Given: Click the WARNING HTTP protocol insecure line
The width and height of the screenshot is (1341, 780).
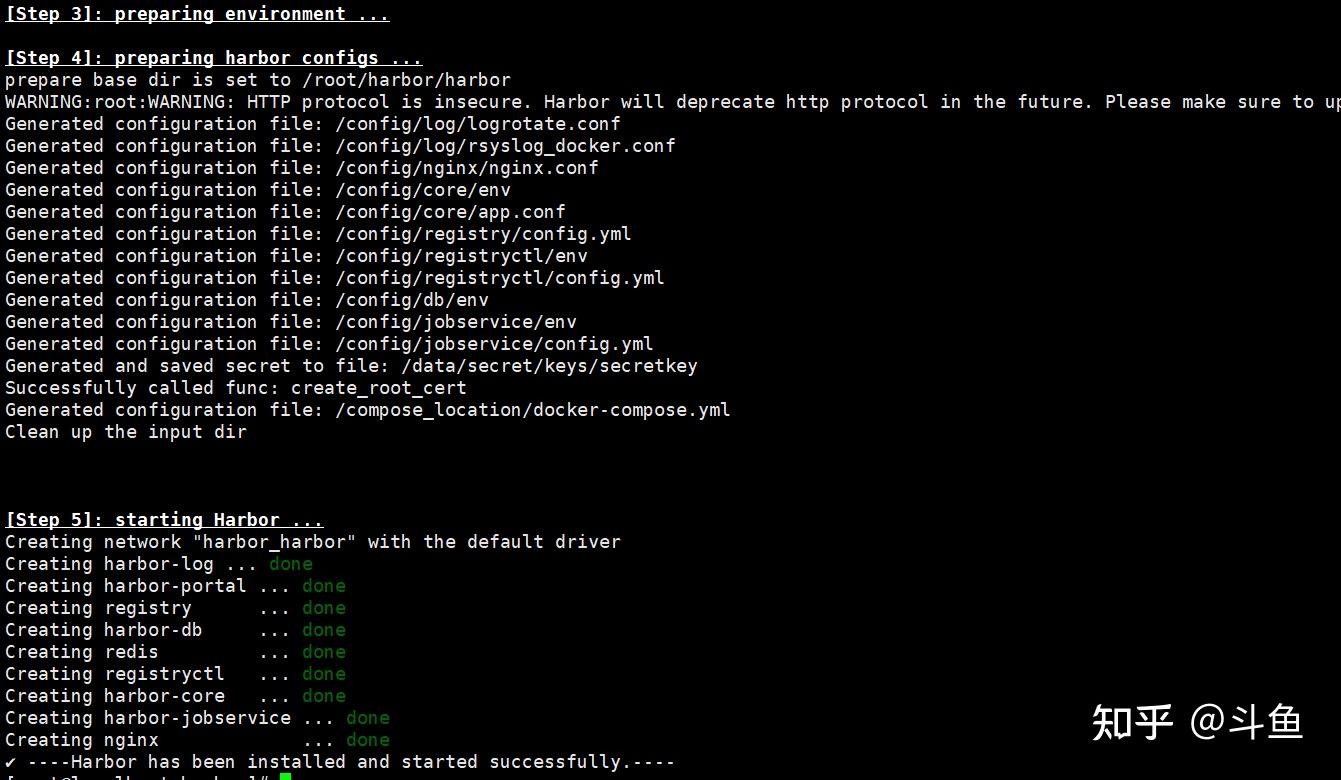Looking at the screenshot, I should coord(672,102).
